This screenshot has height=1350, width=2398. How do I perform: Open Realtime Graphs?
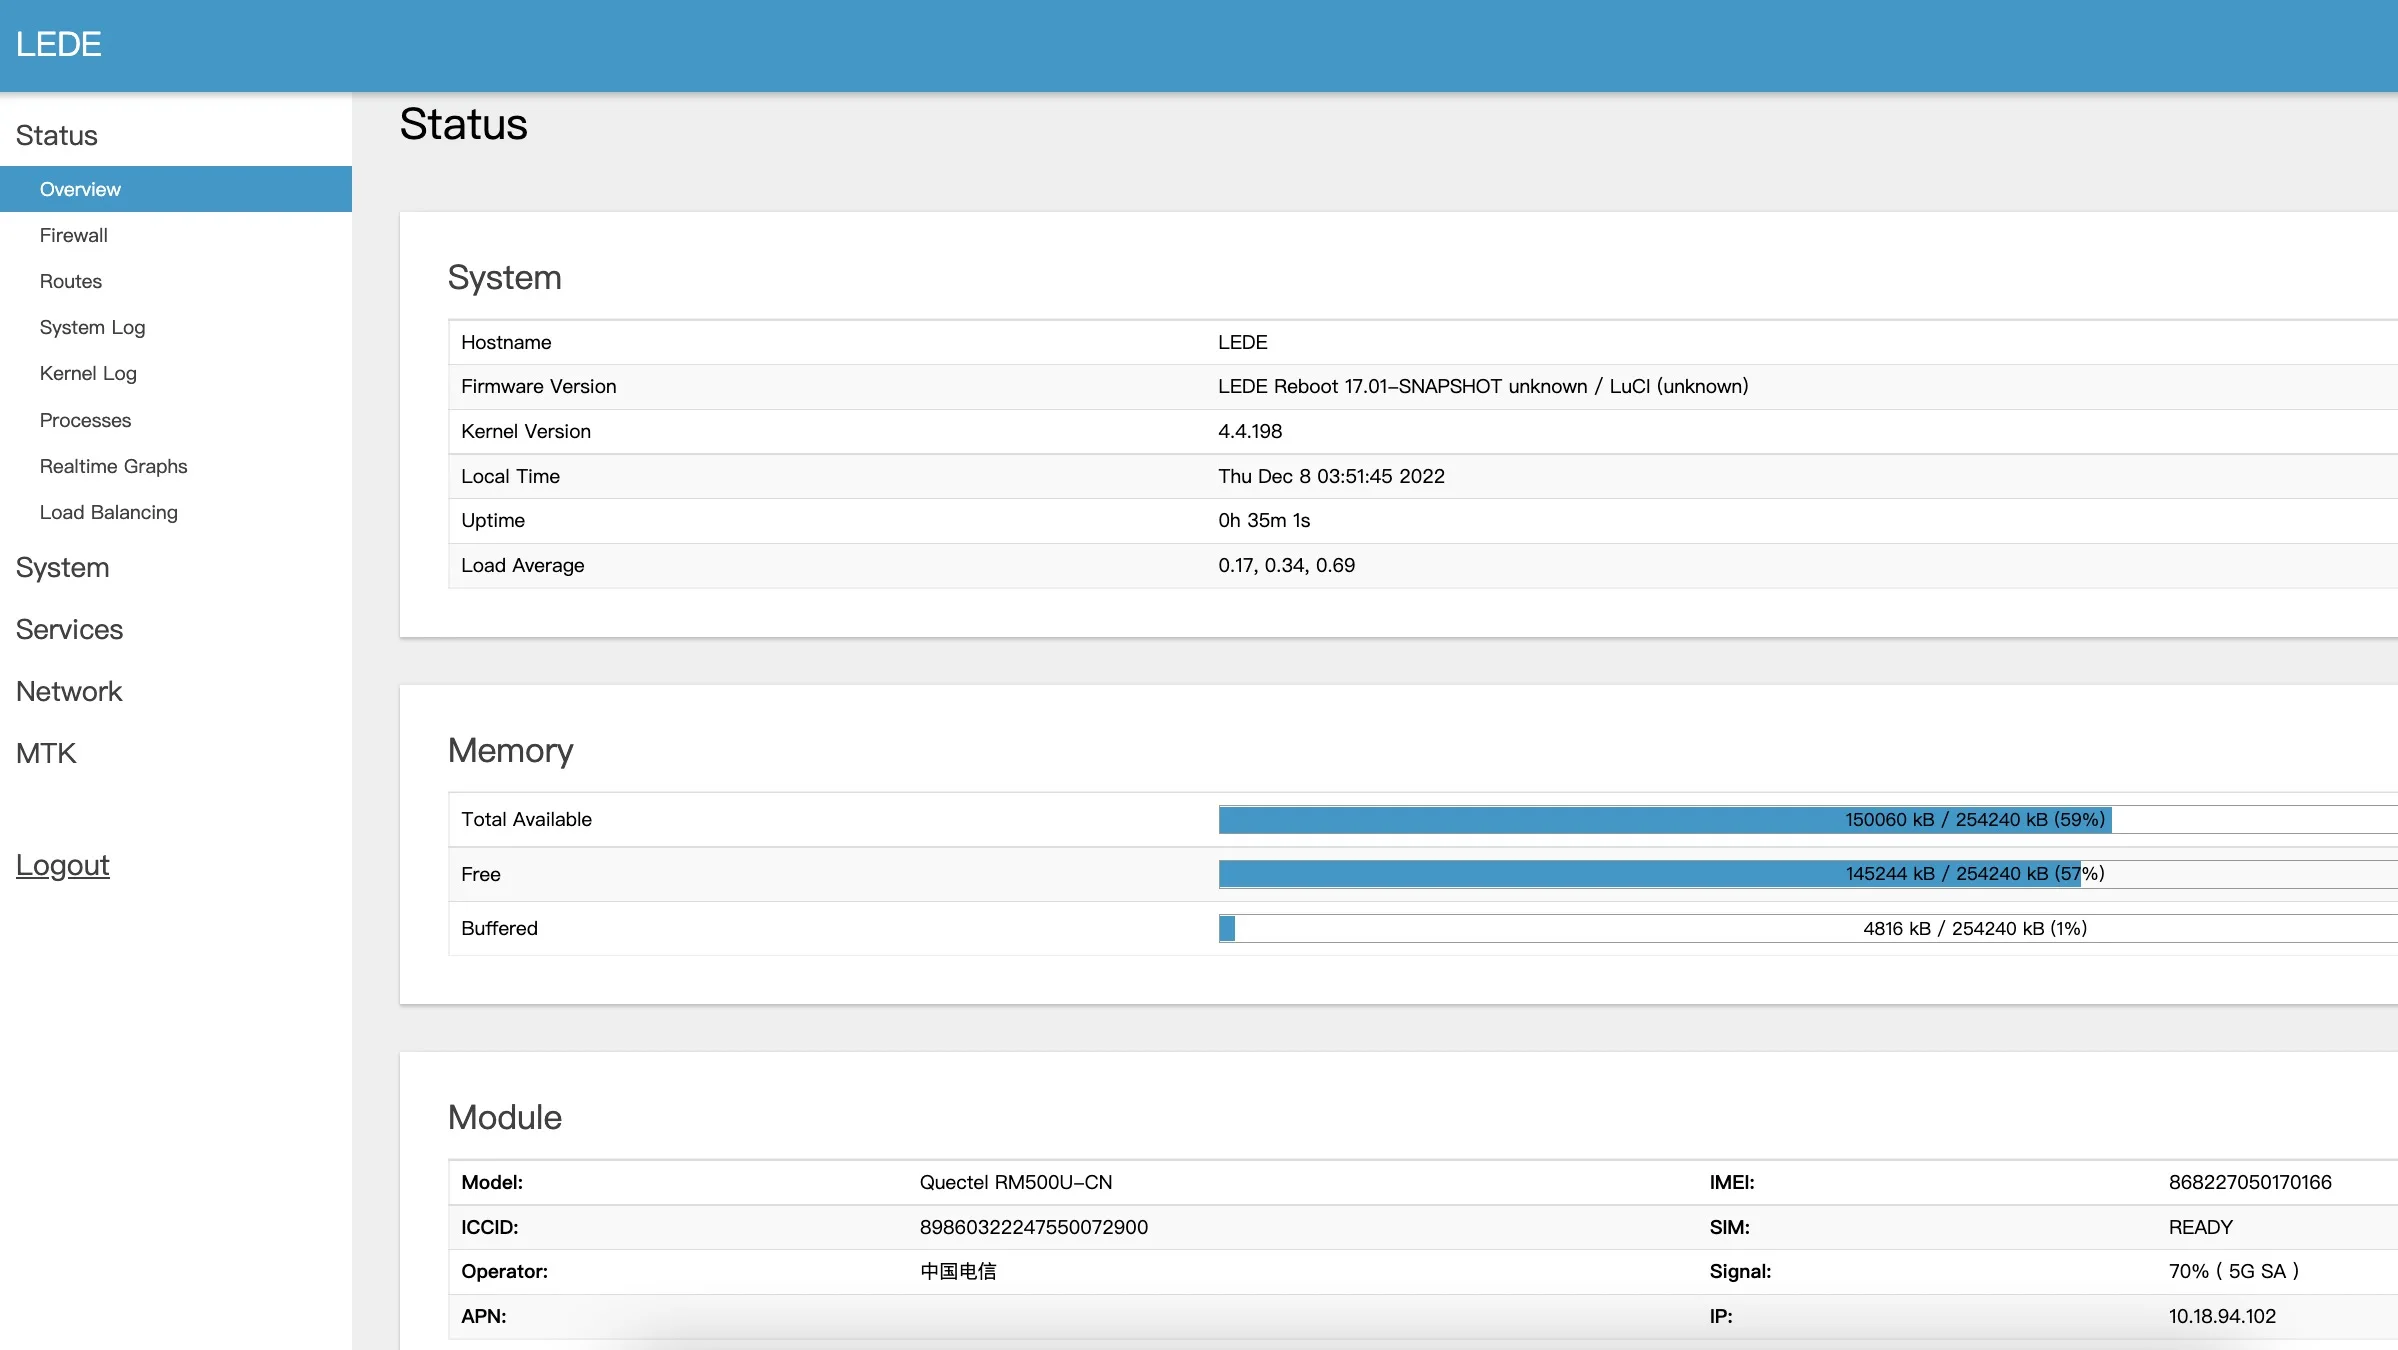pos(113,466)
